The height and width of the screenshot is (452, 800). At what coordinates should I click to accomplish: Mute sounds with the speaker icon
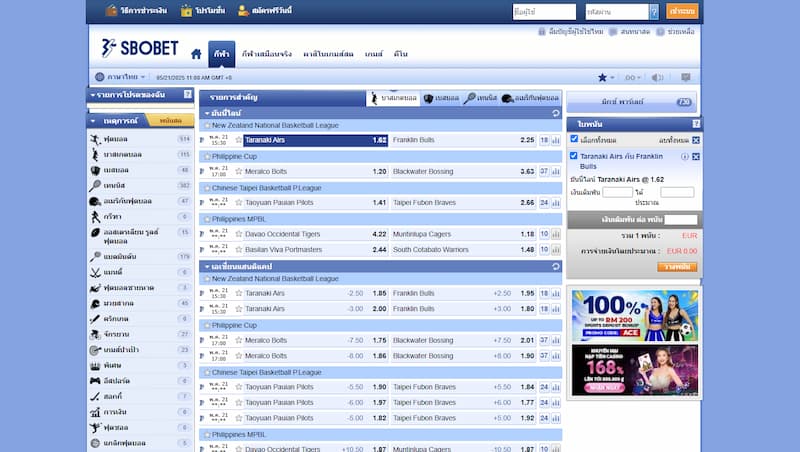point(657,78)
